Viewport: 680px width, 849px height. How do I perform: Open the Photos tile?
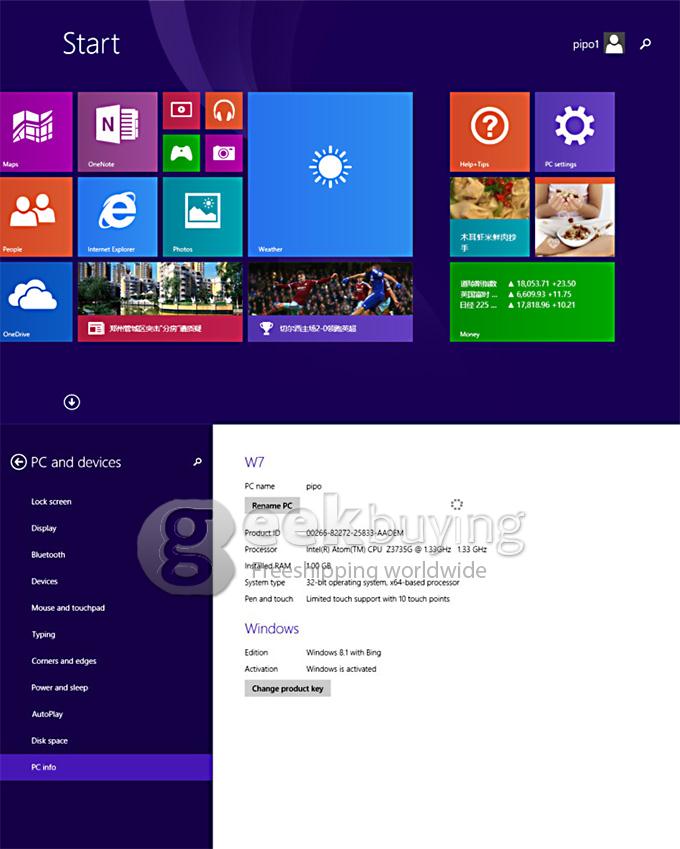202,217
